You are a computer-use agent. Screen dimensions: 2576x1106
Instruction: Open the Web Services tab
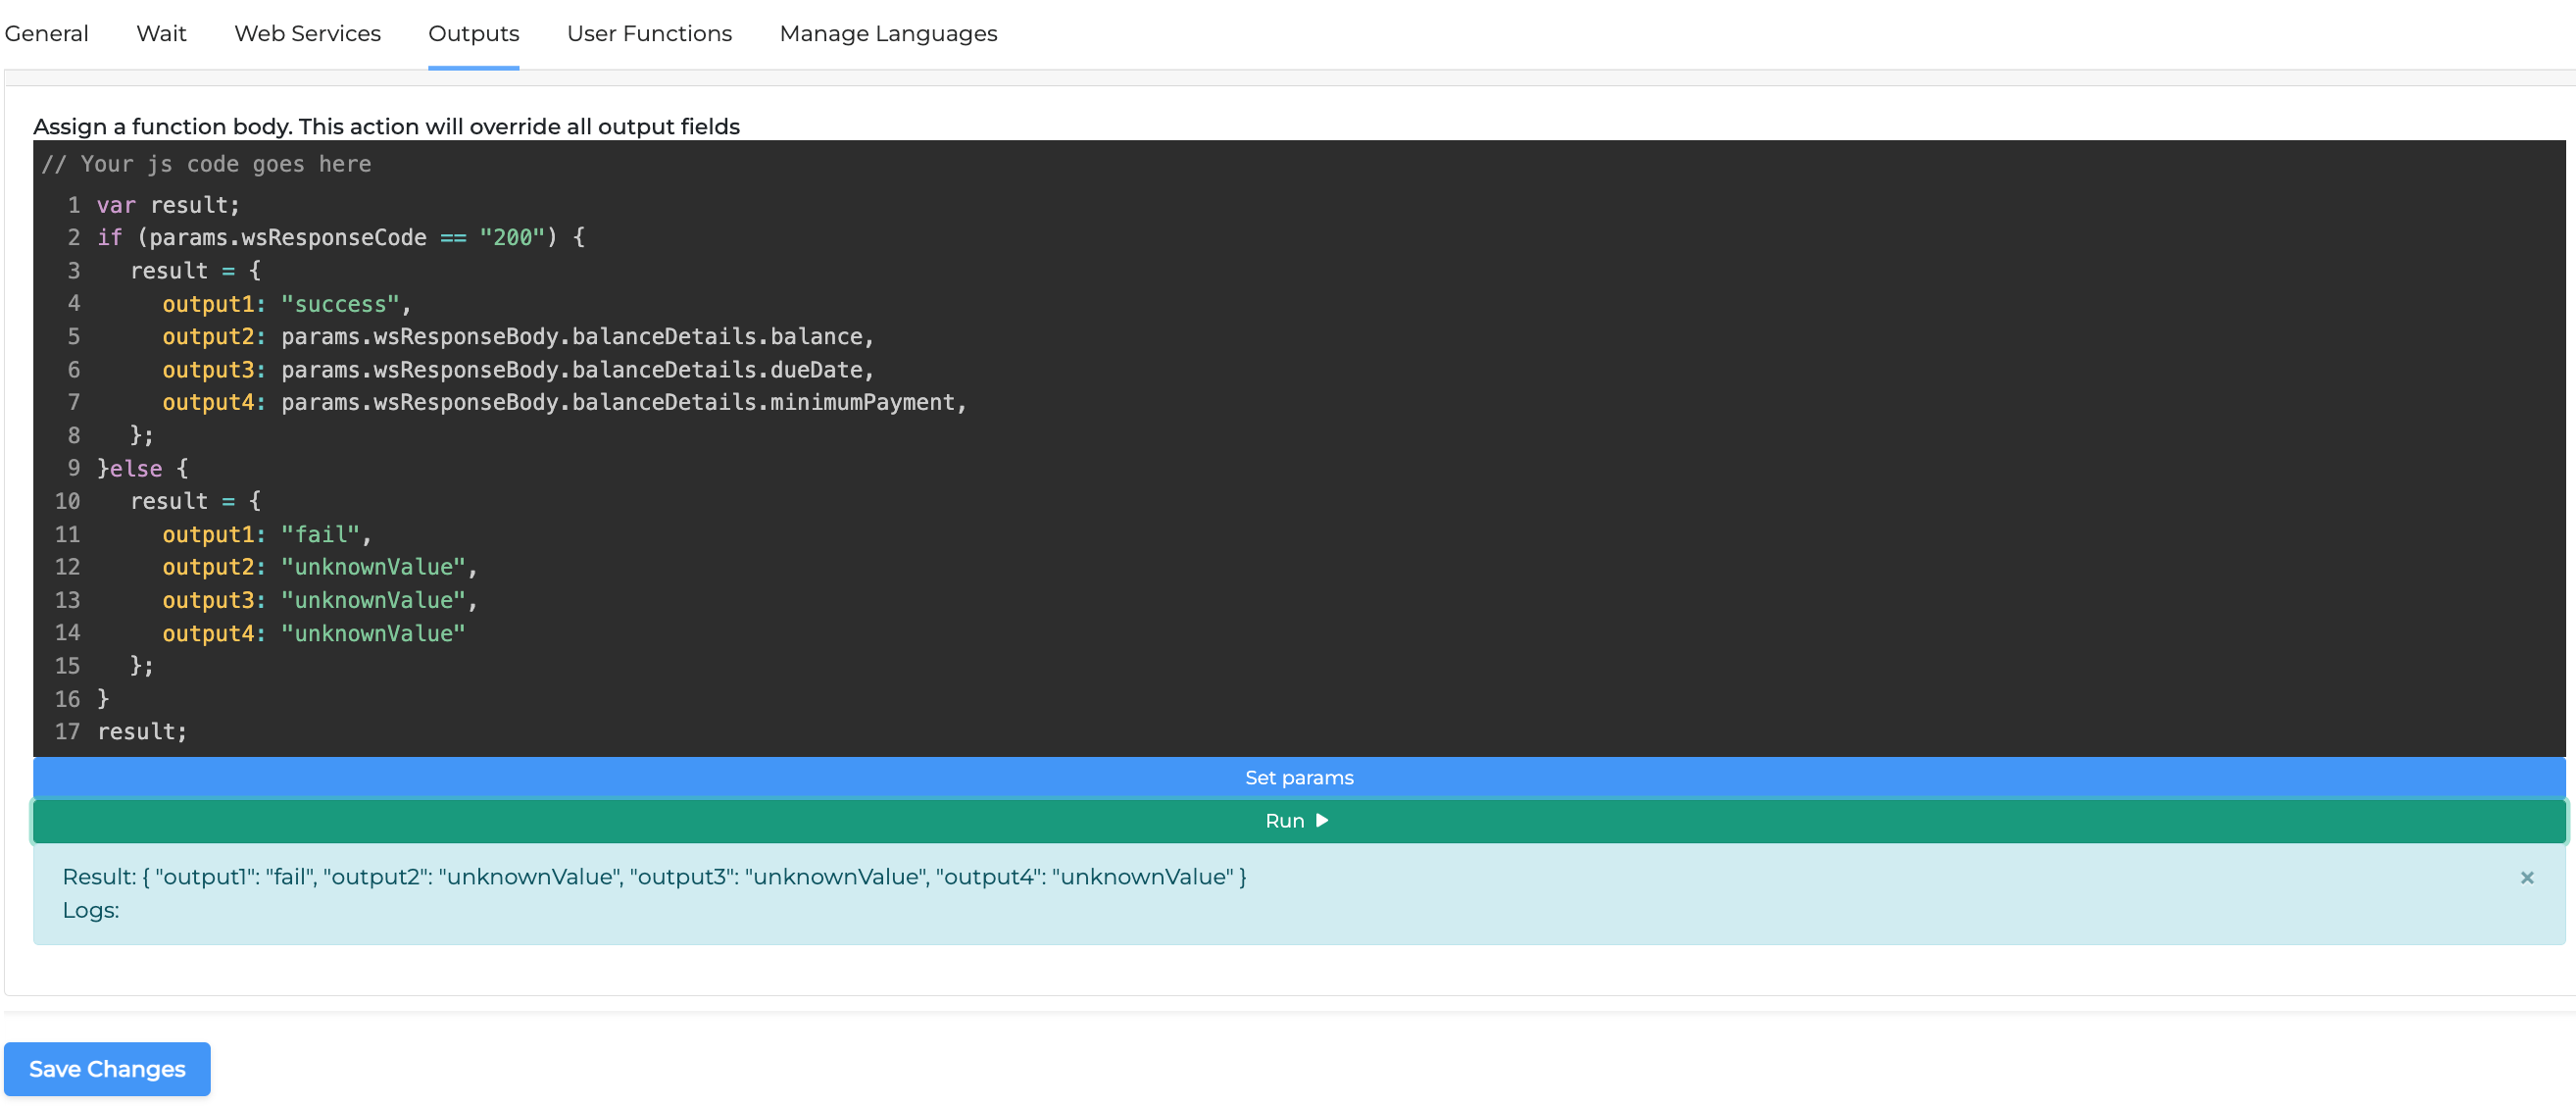pyautogui.click(x=307, y=33)
